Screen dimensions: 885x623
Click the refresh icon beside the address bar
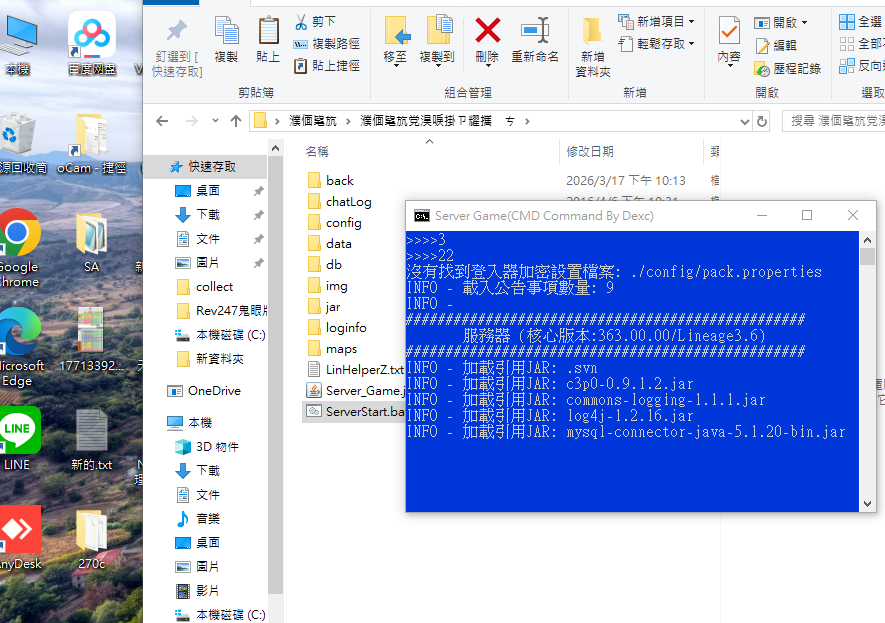pyautogui.click(x=762, y=121)
